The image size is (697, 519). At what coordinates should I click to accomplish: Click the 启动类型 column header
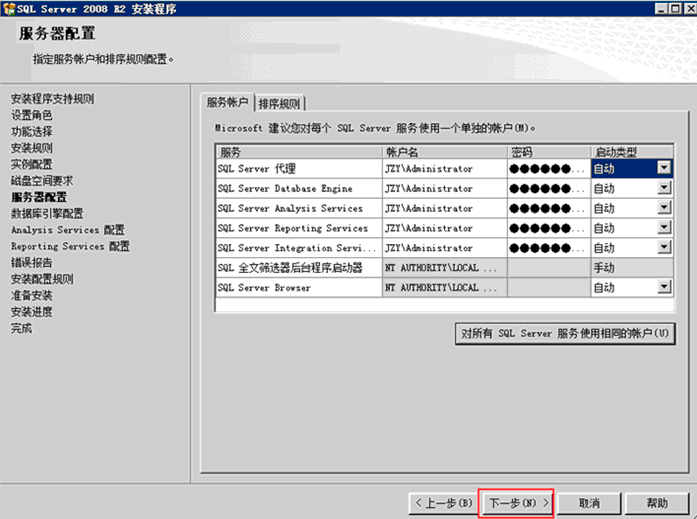point(632,152)
